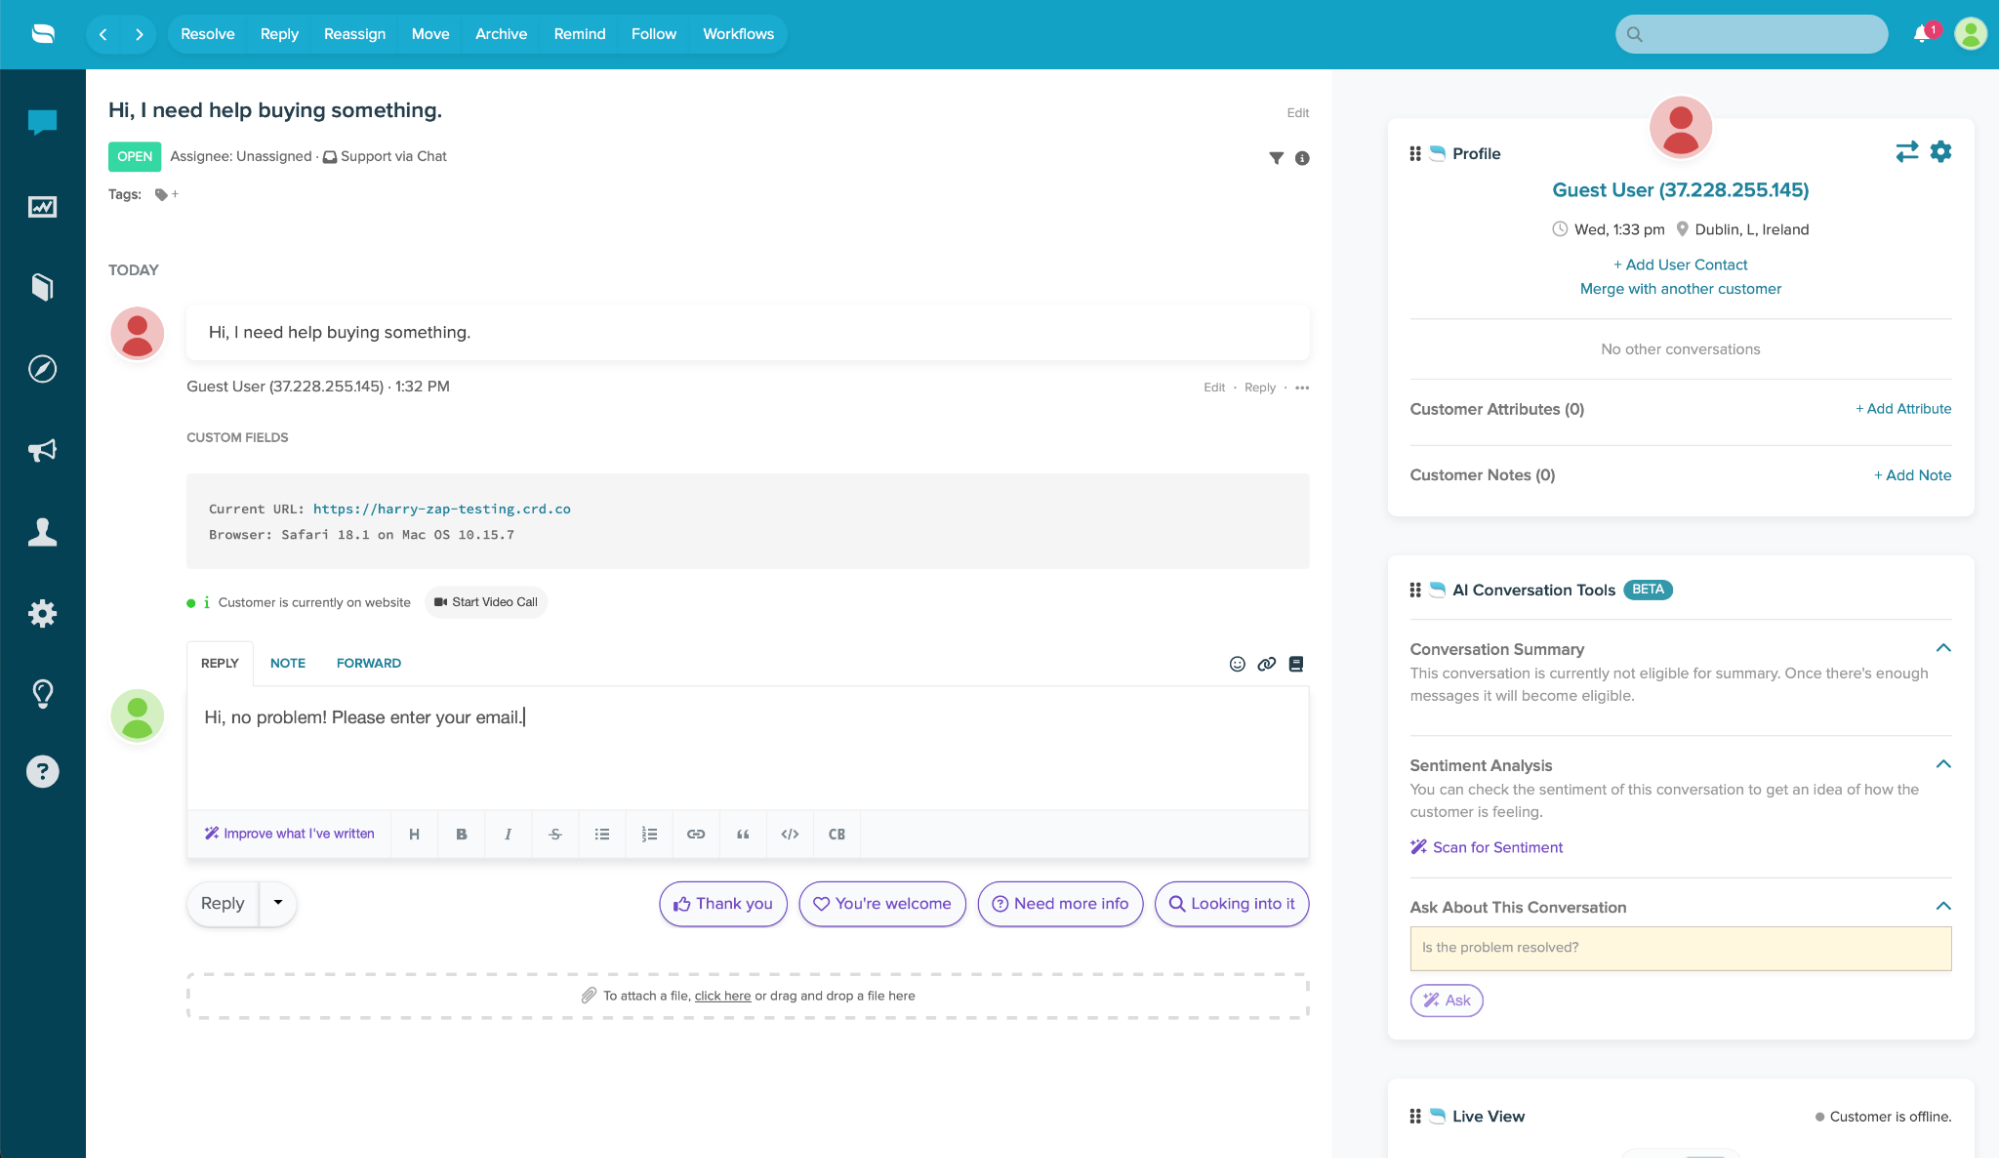Image resolution: width=1999 pixels, height=1158 pixels.
Task: Select the Campaigns megaphone icon
Action: pos(42,450)
